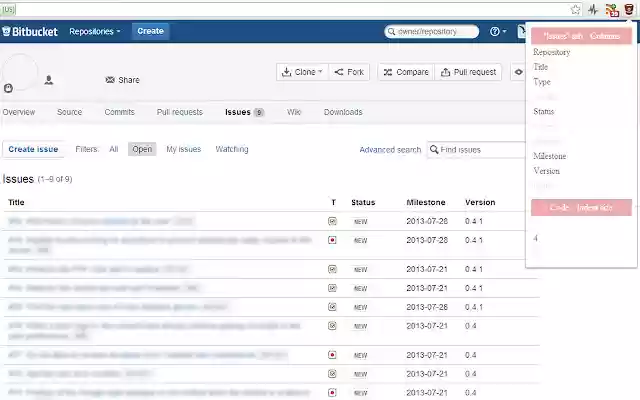Click the Create button in header
Screen dimensions: 640x400
point(150,31)
